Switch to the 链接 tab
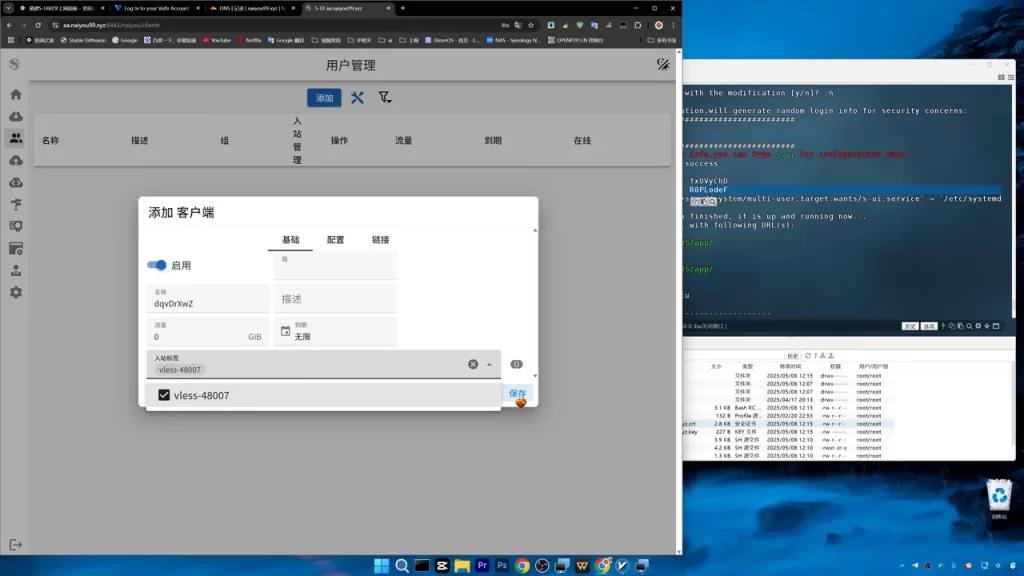The width and height of the screenshot is (1024, 576). click(380, 240)
